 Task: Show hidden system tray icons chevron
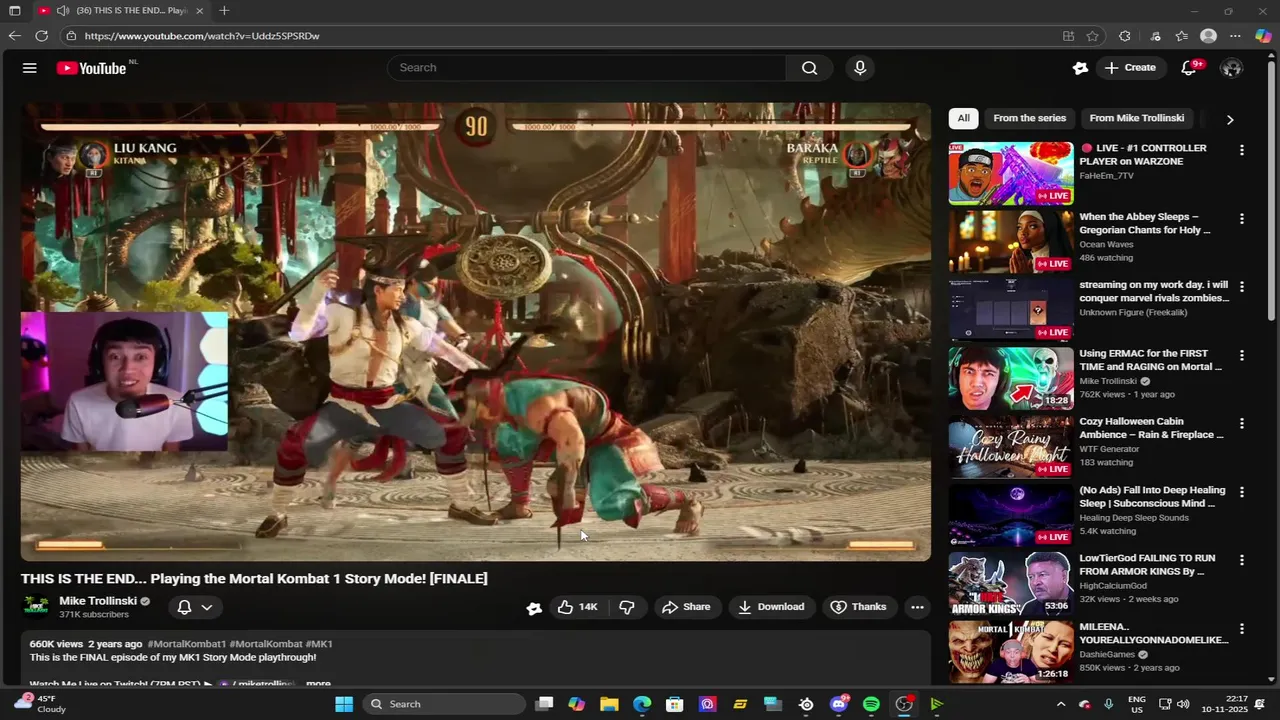point(1061,704)
